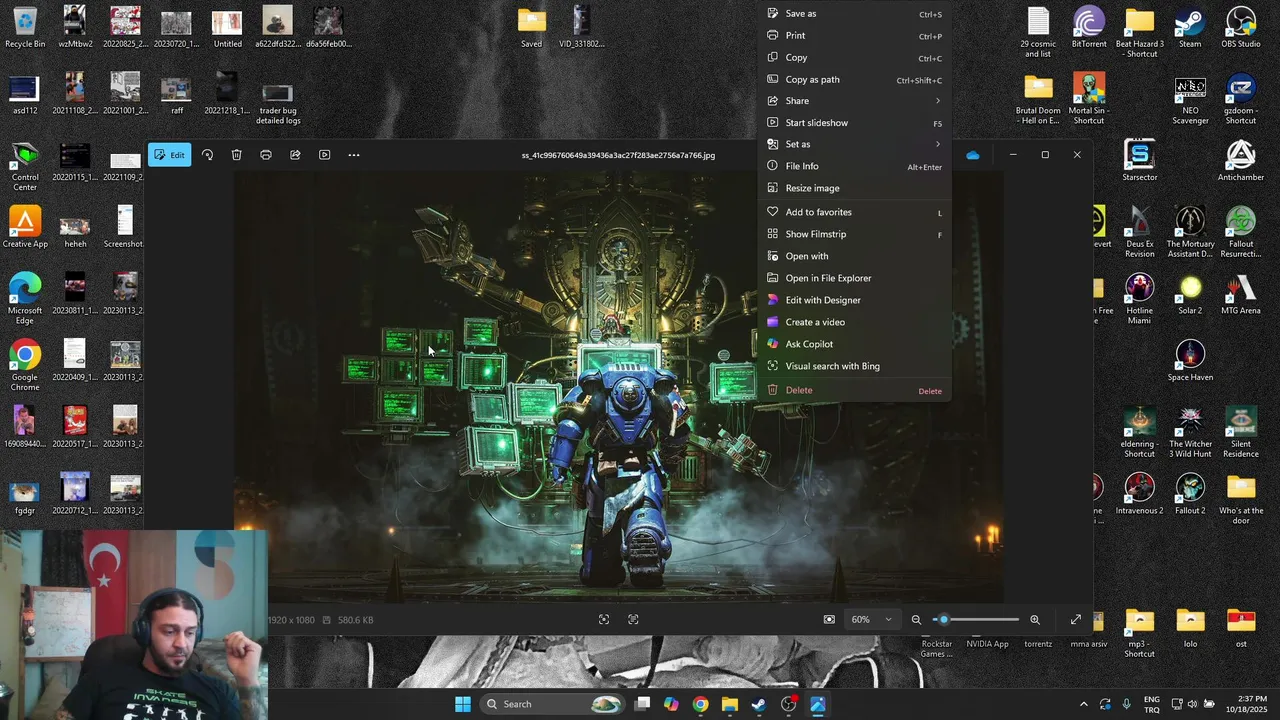The width and height of the screenshot is (1280, 720).
Task: Choose Delete in the context menu
Action: click(854, 390)
